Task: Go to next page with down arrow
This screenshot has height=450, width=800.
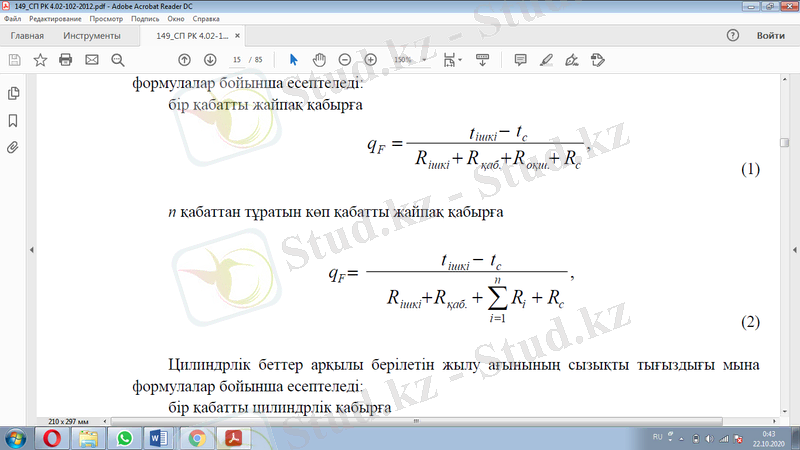Action: (x=210, y=60)
